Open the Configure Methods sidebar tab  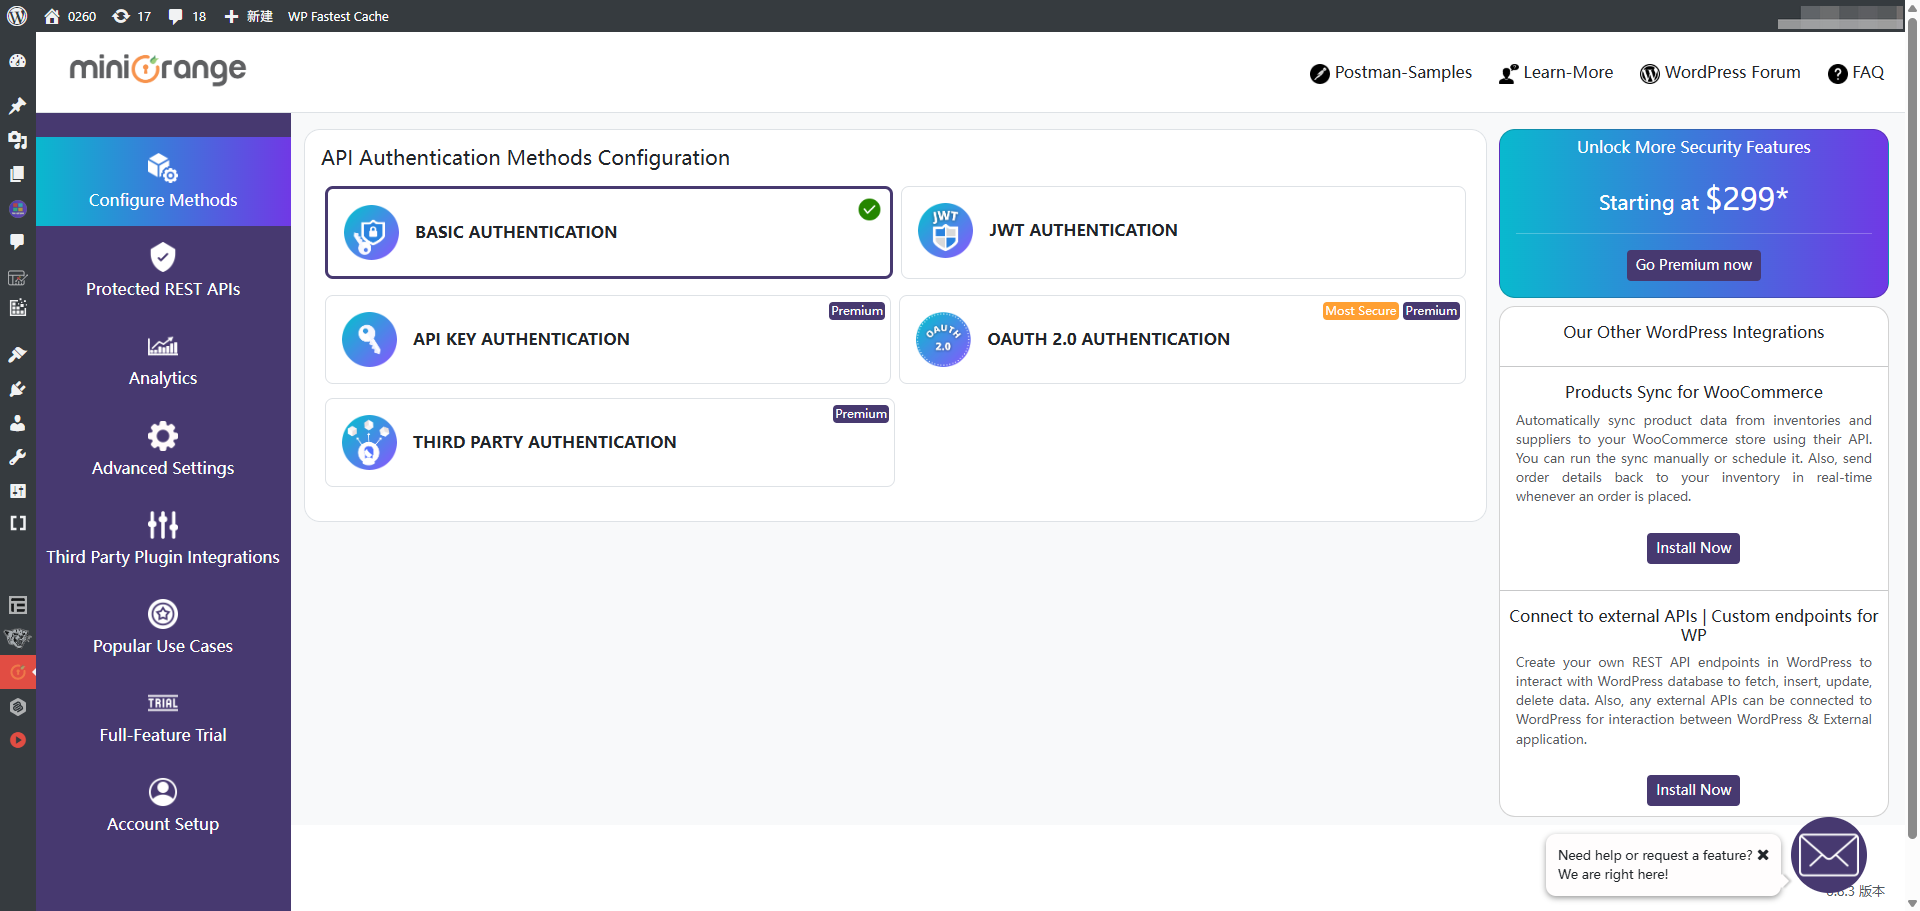coord(163,181)
